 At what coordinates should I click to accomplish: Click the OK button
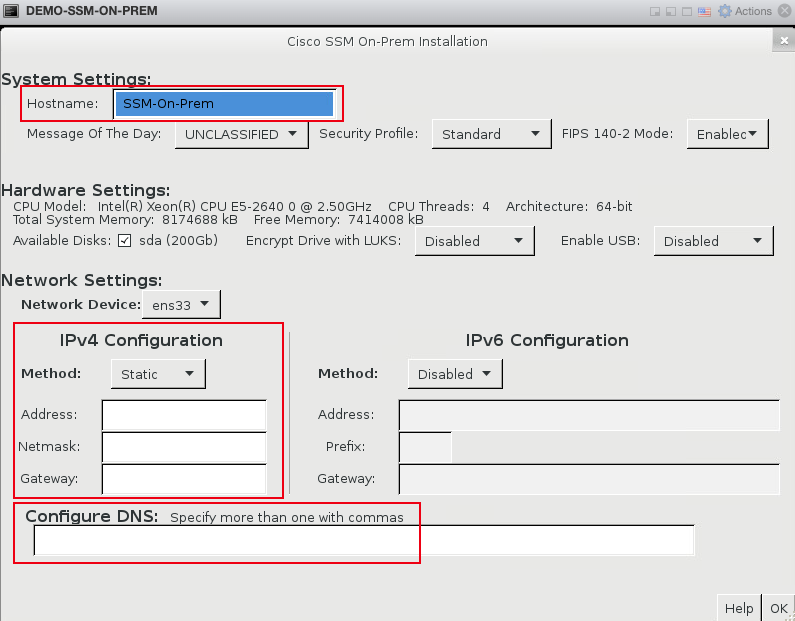point(778,608)
